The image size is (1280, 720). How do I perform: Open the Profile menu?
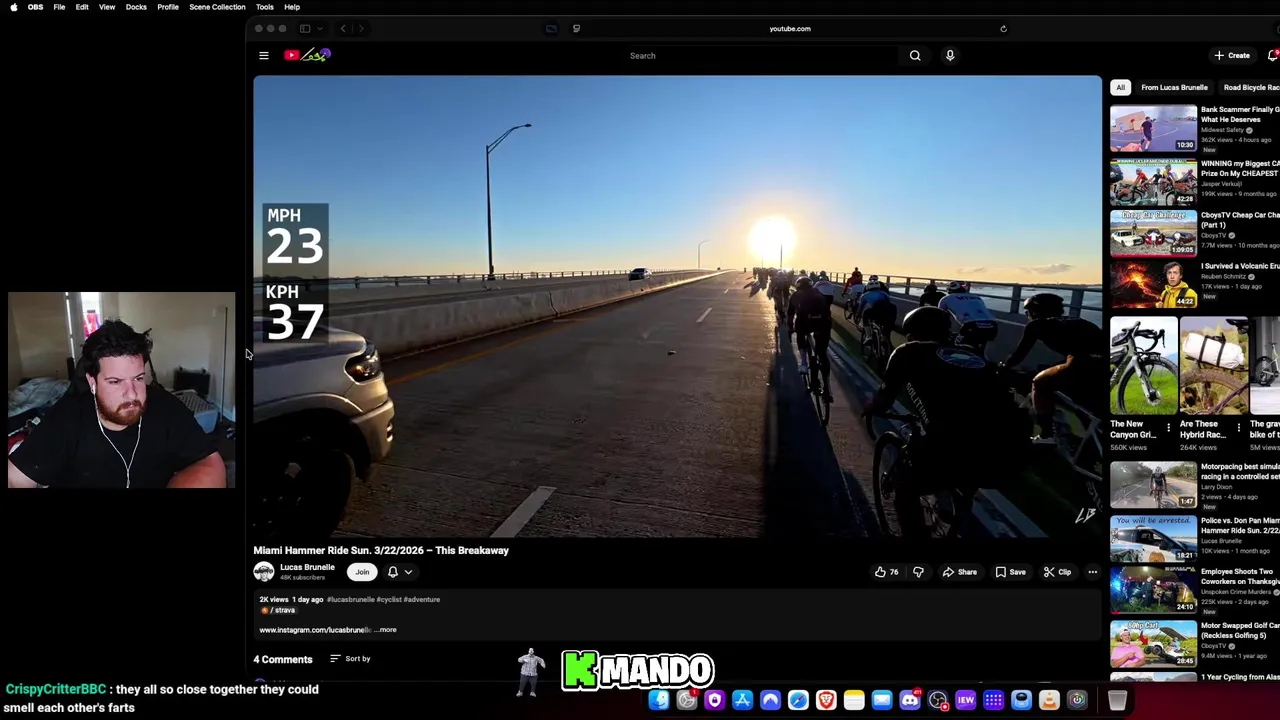point(168,7)
